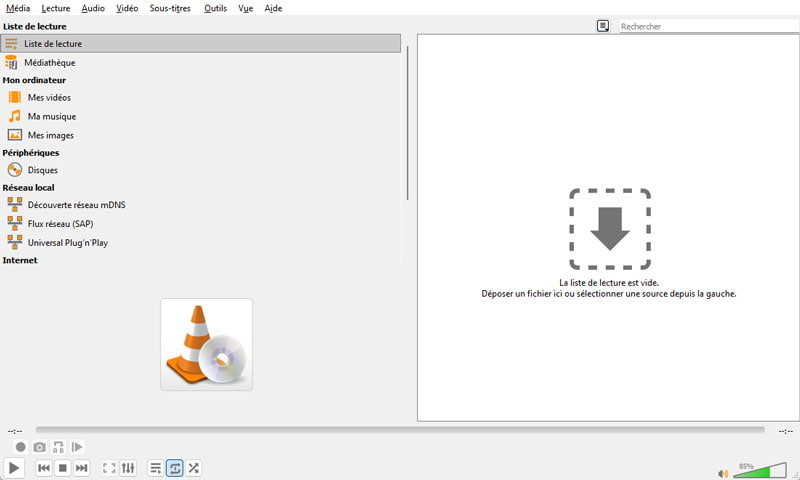Start playback with Play button

click(14, 468)
